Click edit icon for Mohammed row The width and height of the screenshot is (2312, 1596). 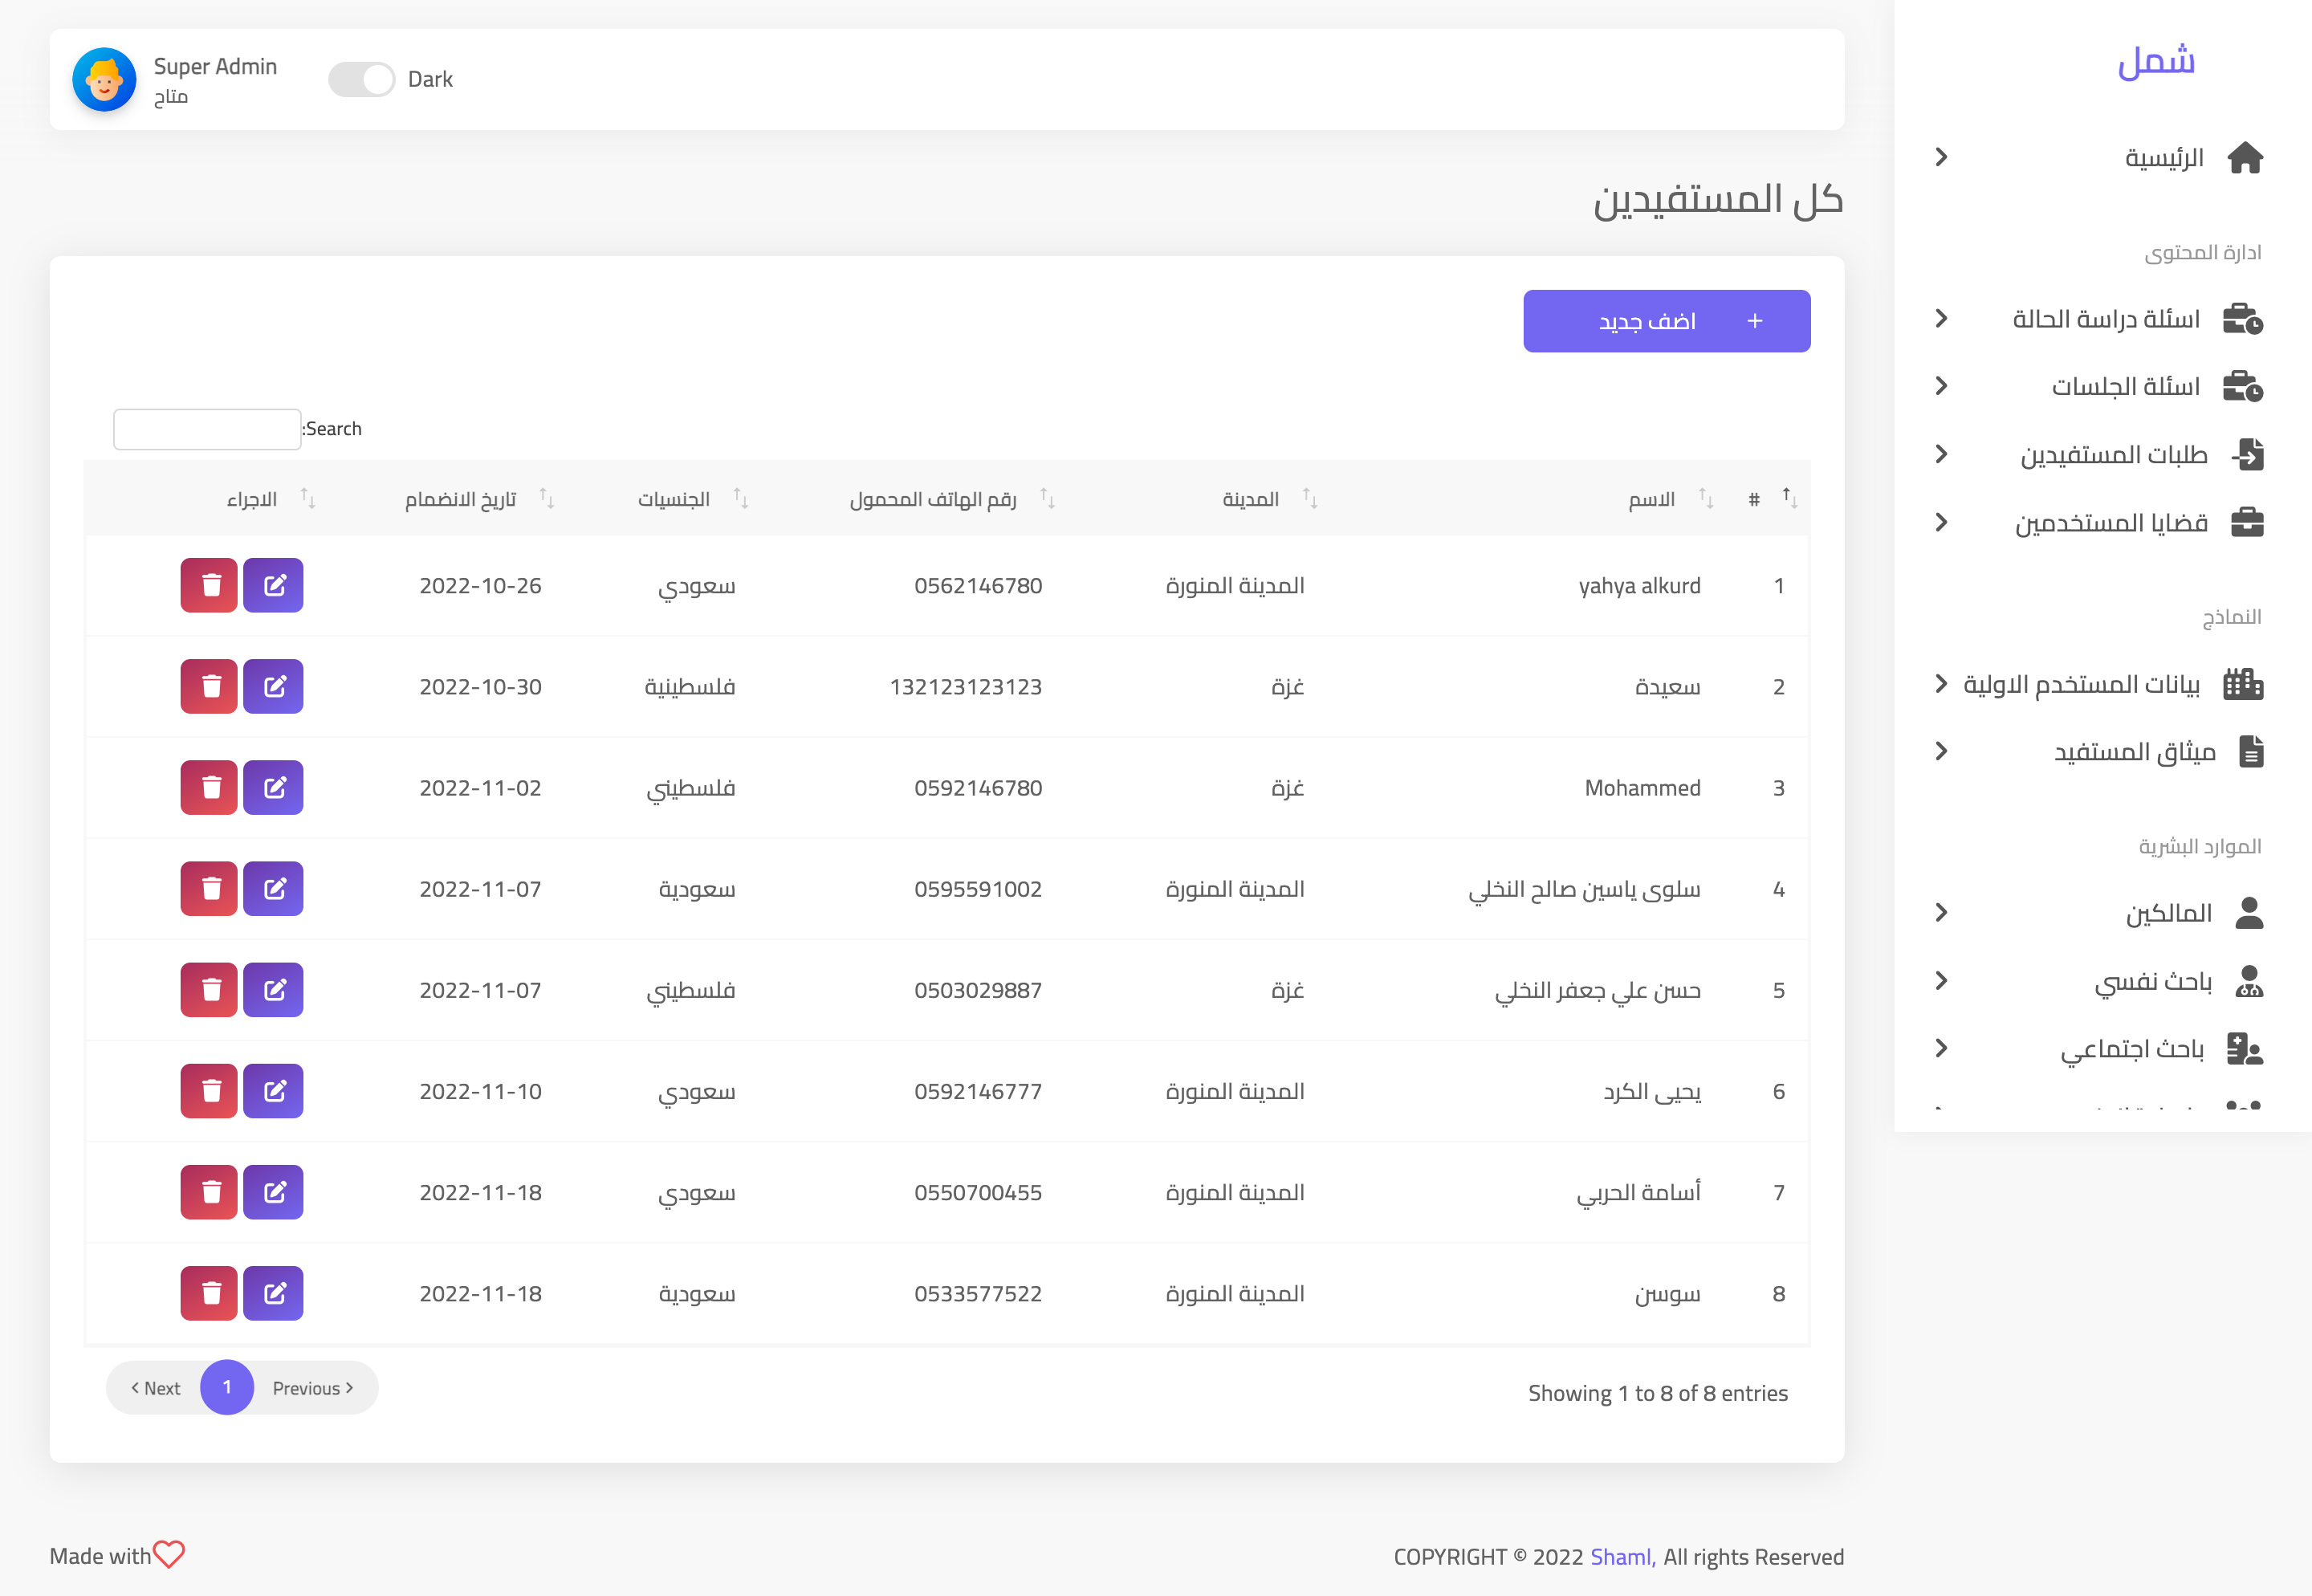(273, 787)
